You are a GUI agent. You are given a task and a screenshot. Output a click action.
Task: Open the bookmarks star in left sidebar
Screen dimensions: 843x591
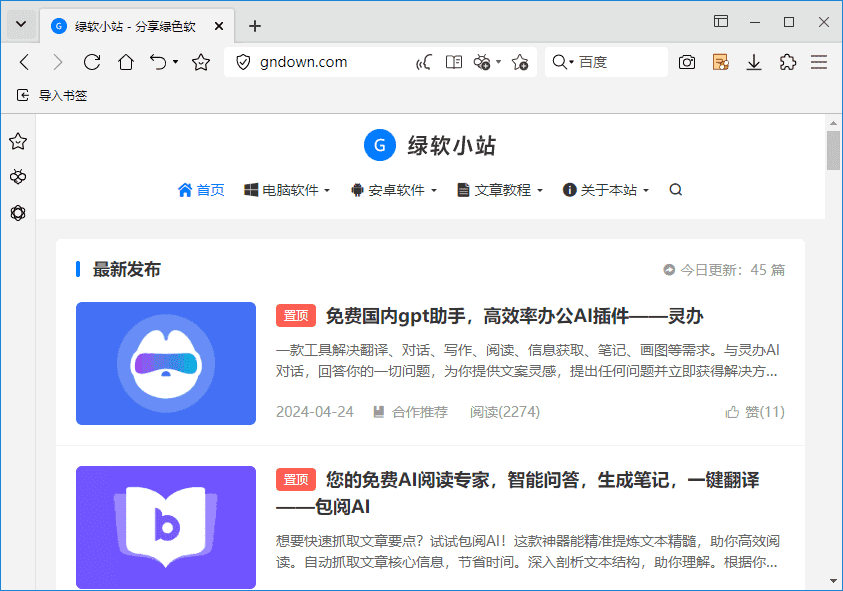[18, 142]
